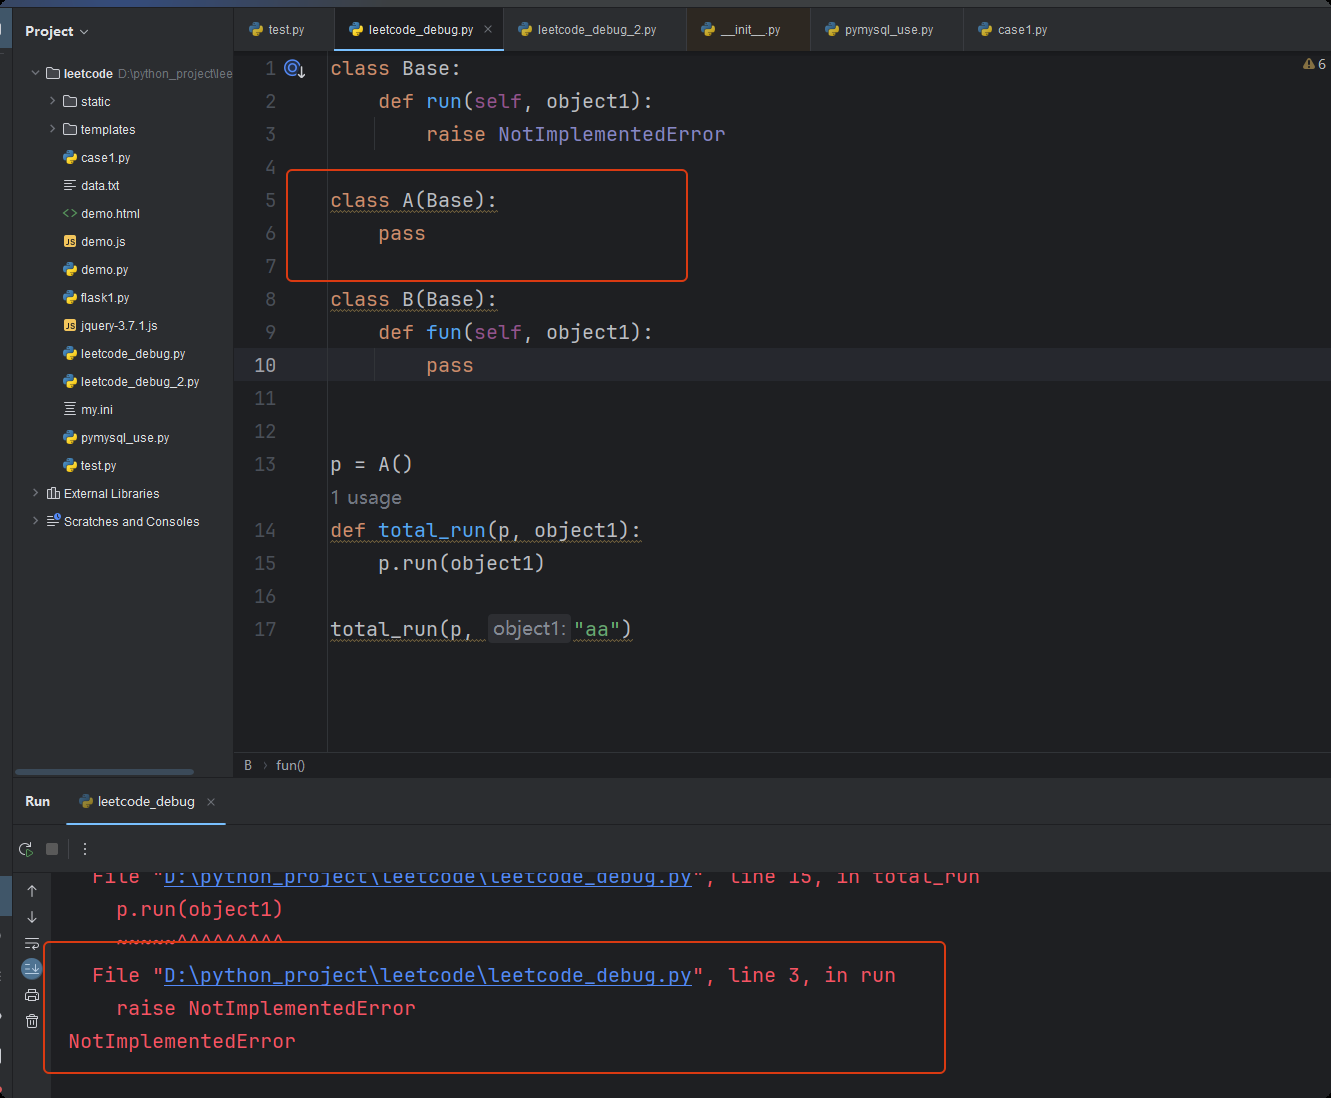This screenshot has height=1098, width=1331.
Task: Open the Run toolbar more-options menu
Action: tap(85, 849)
